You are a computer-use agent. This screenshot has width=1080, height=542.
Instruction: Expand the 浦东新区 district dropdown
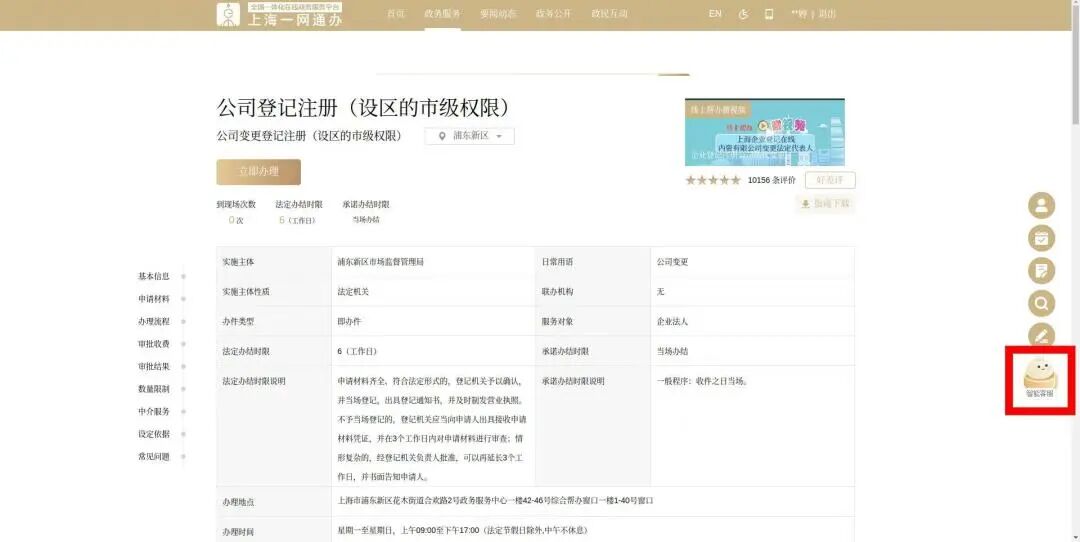tap(469, 136)
